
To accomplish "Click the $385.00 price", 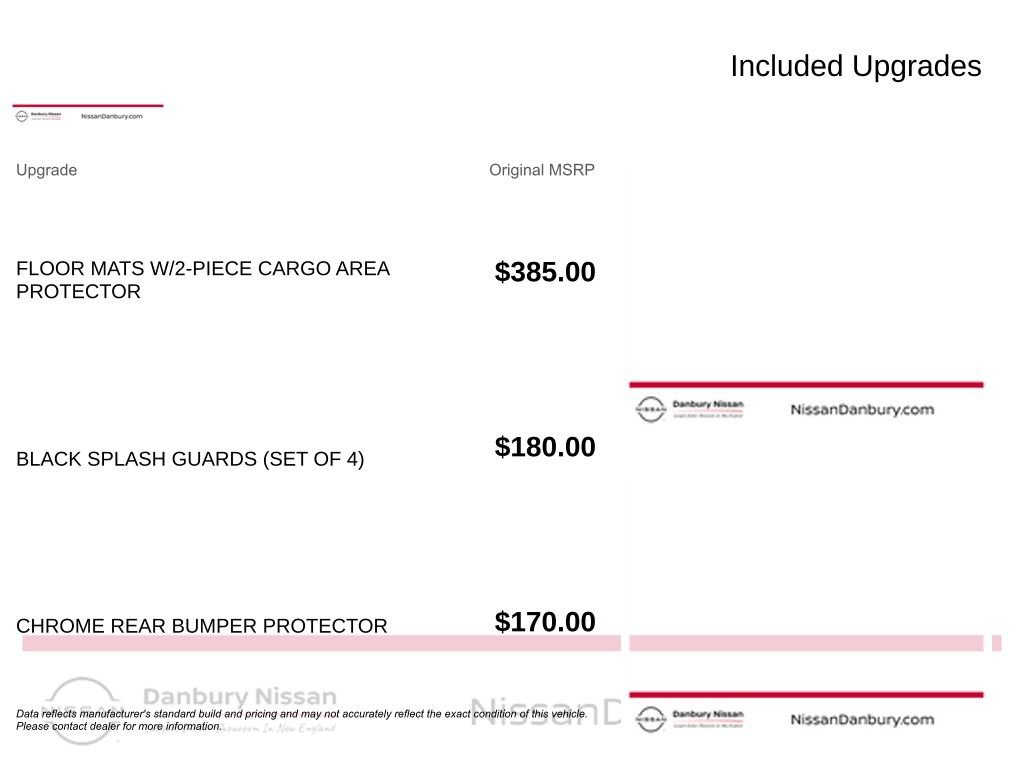I will [x=545, y=272].
